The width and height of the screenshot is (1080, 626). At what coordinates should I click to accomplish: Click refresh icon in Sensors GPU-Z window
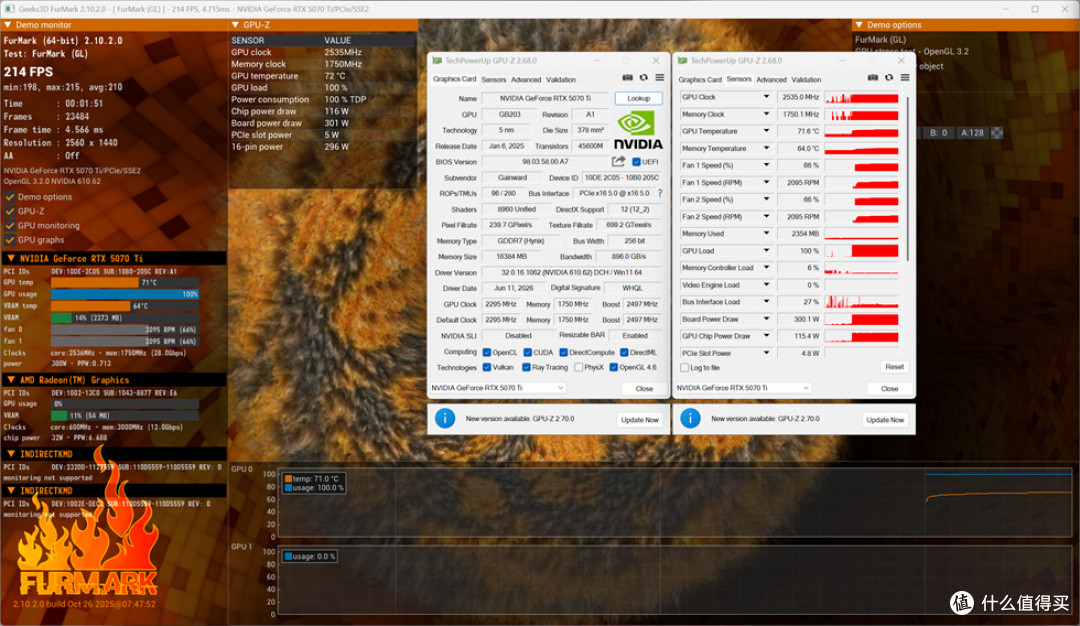(889, 78)
